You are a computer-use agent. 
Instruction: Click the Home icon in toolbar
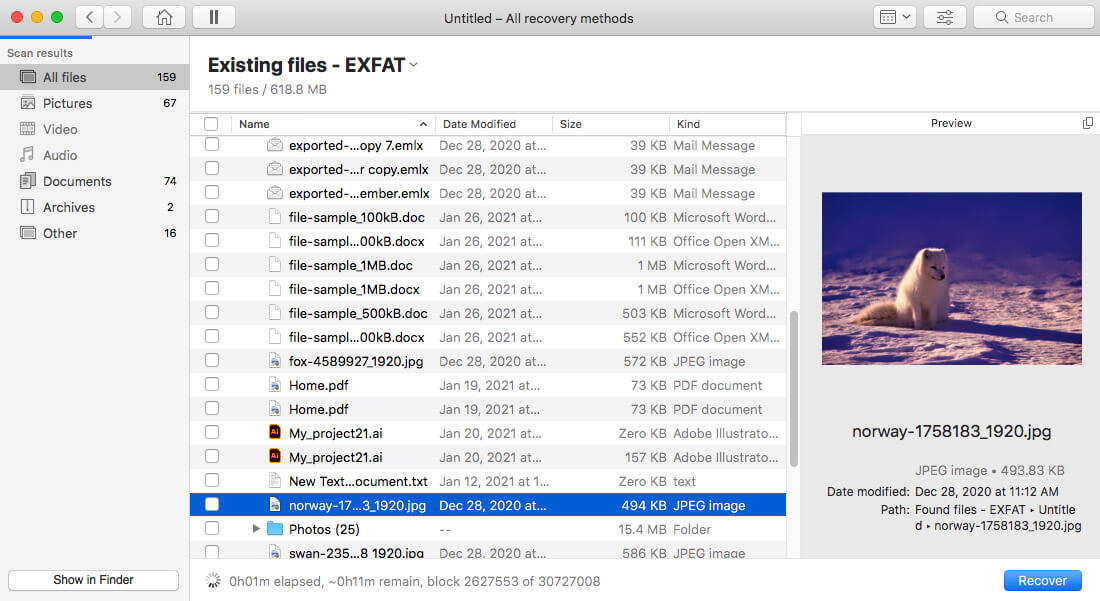click(164, 17)
